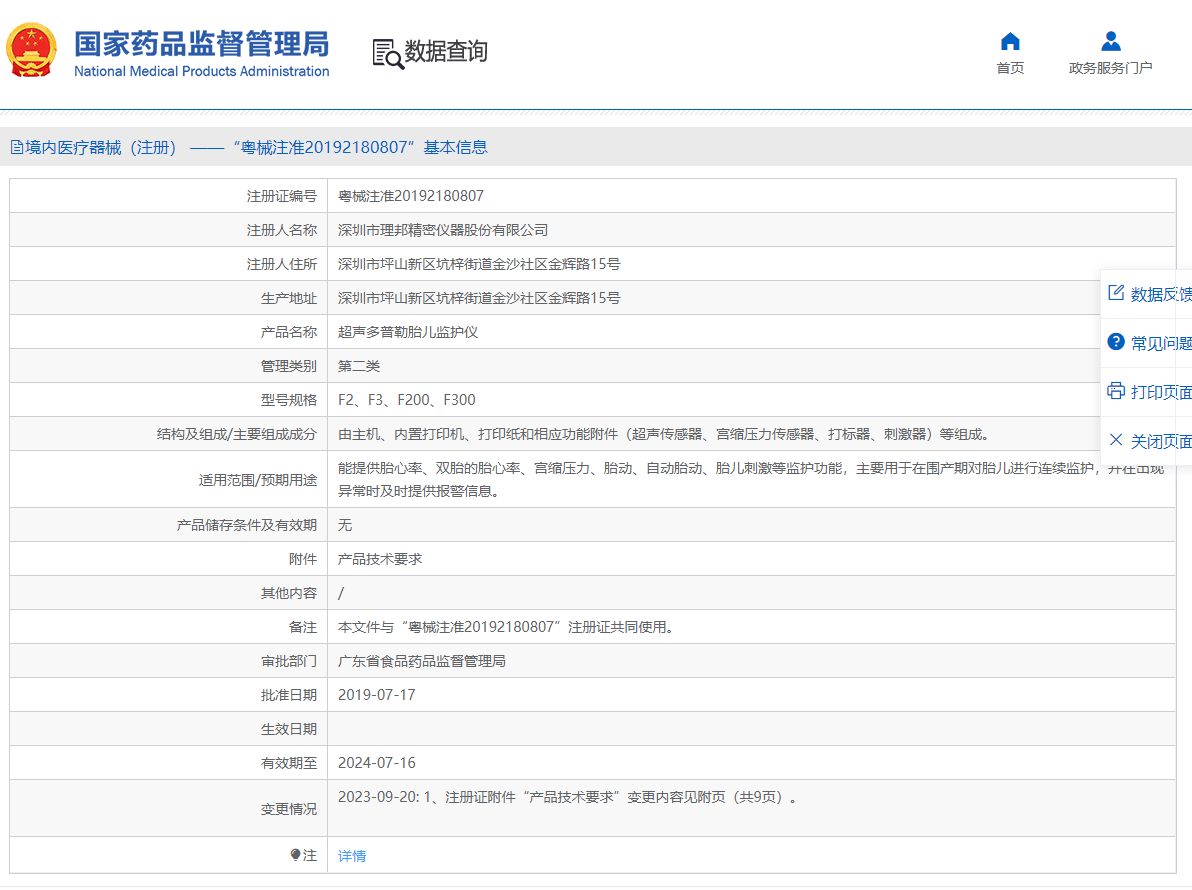The width and height of the screenshot is (1192, 890).
Task: Click 打印页面 side button label
Action: pyautogui.click(x=1161, y=392)
